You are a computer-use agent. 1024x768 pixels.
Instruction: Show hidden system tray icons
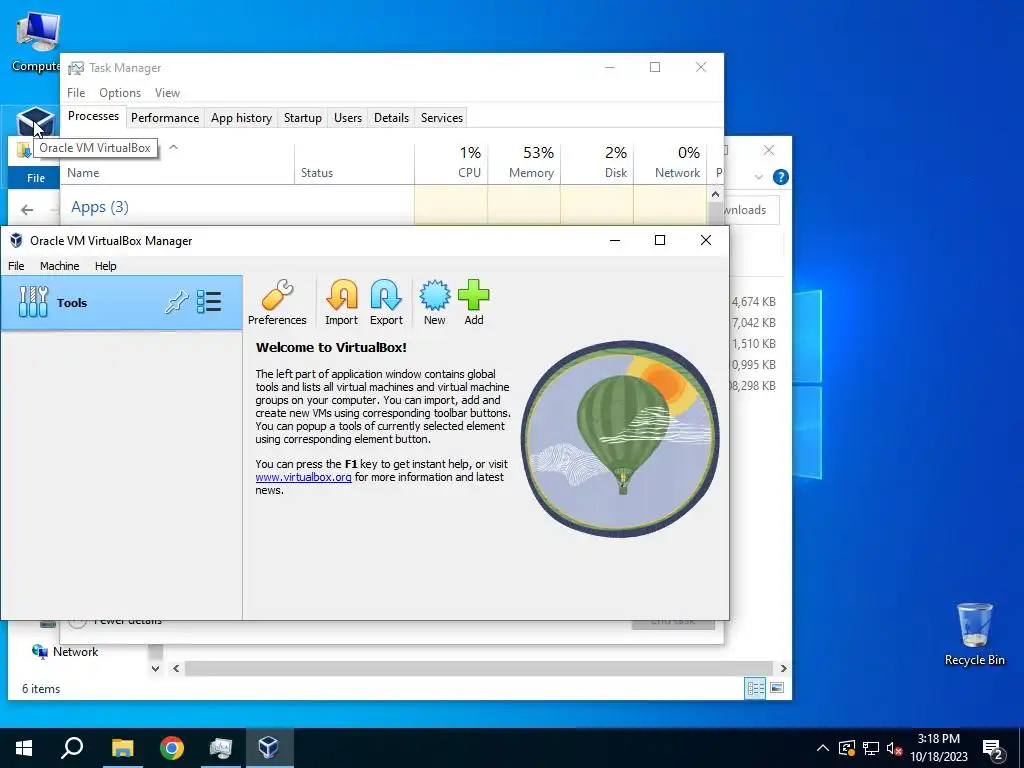pyautogui.click(x=823, y=748)
